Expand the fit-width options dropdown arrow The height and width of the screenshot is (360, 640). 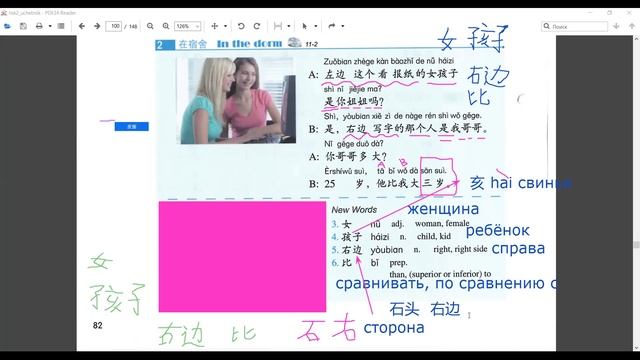(x=289, y=26)
